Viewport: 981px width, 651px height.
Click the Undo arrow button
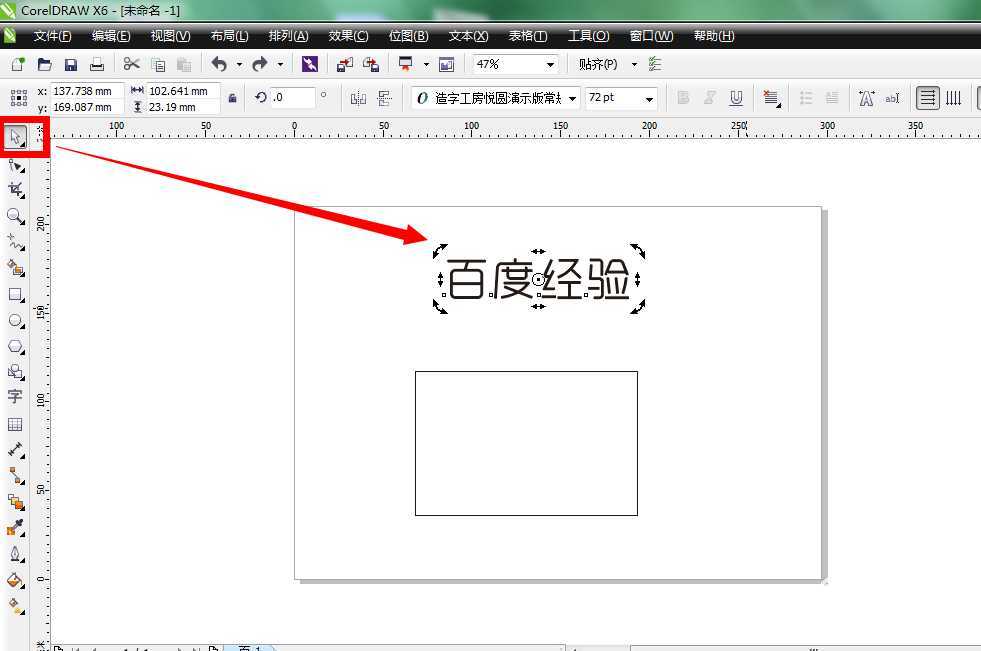(219, 64)
